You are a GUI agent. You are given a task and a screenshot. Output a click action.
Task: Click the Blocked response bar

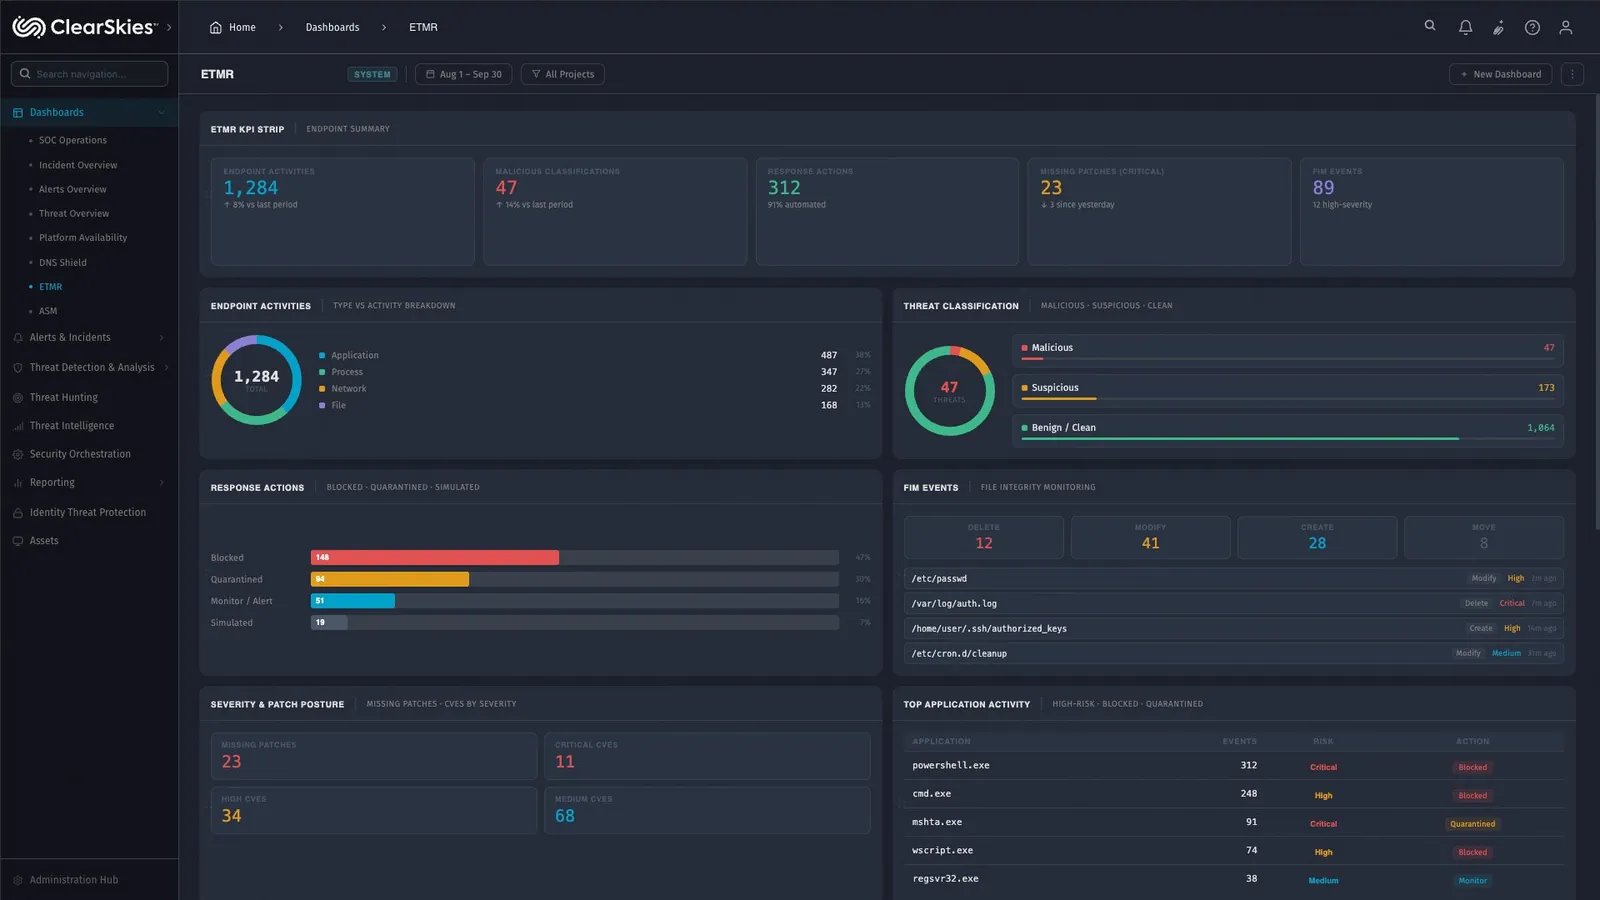[435, 558]
